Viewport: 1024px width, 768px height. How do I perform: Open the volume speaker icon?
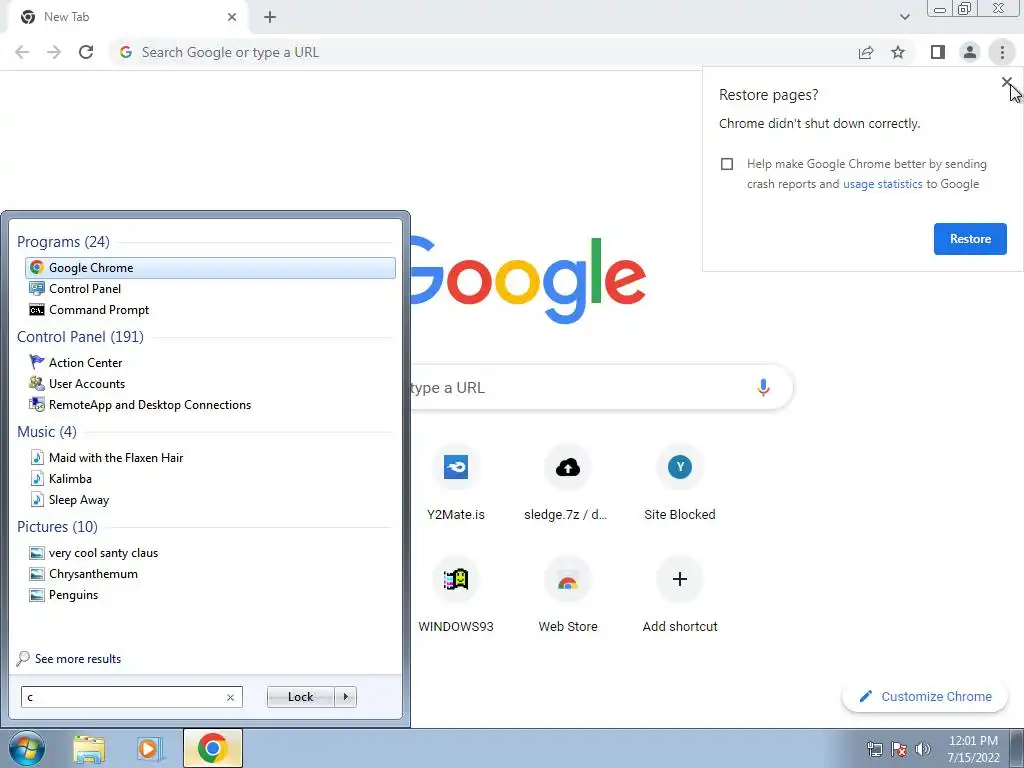click(923, 749)
